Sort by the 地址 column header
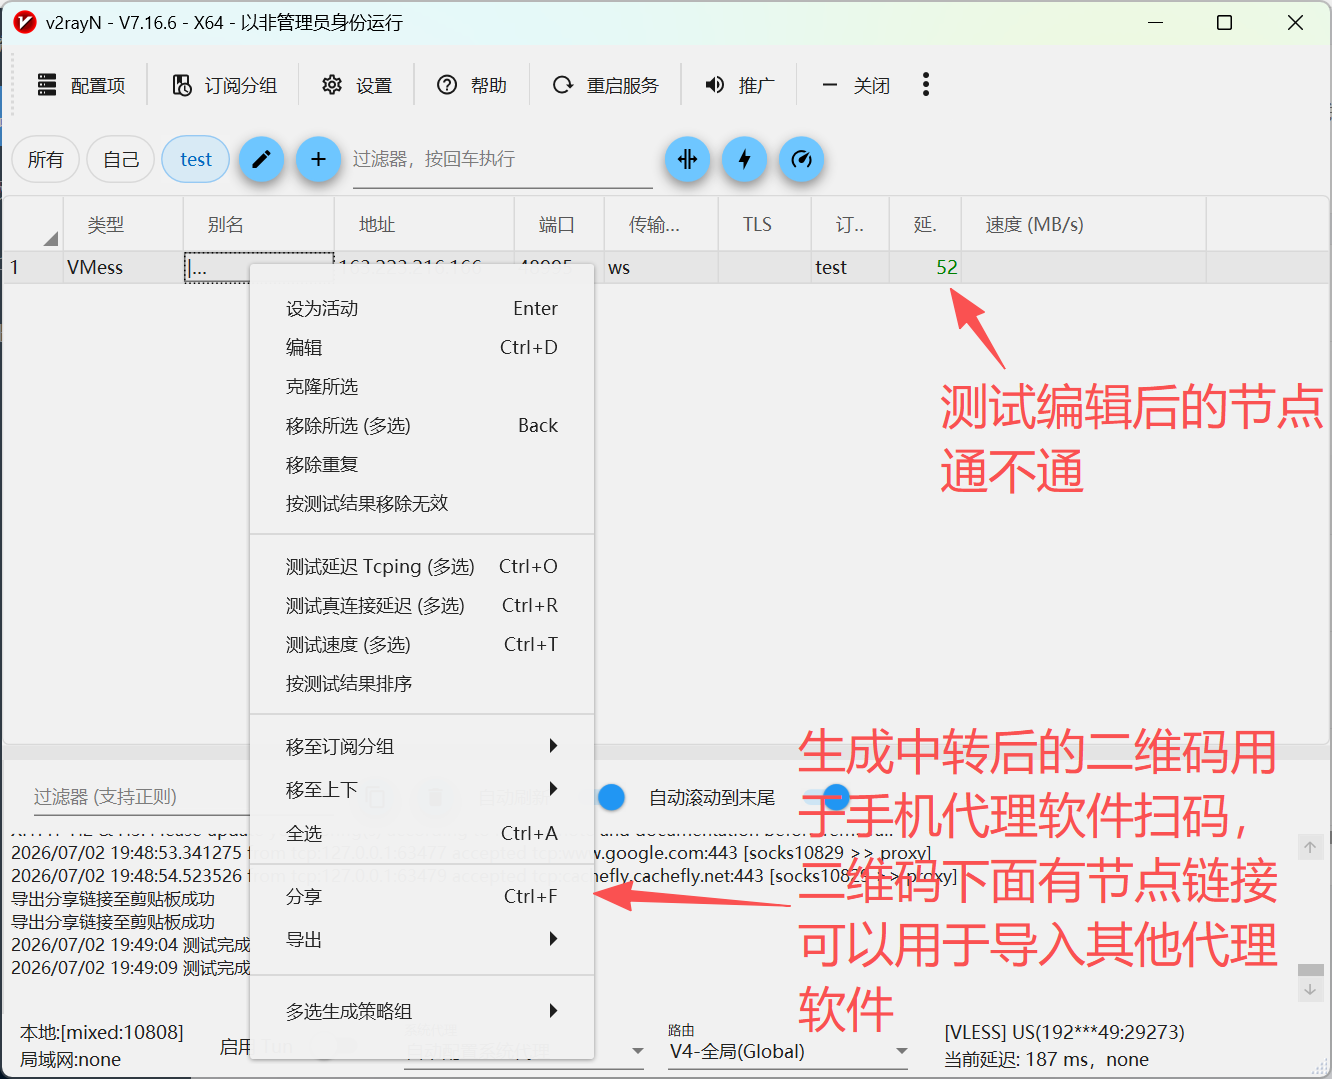 (x=424, y=225)
